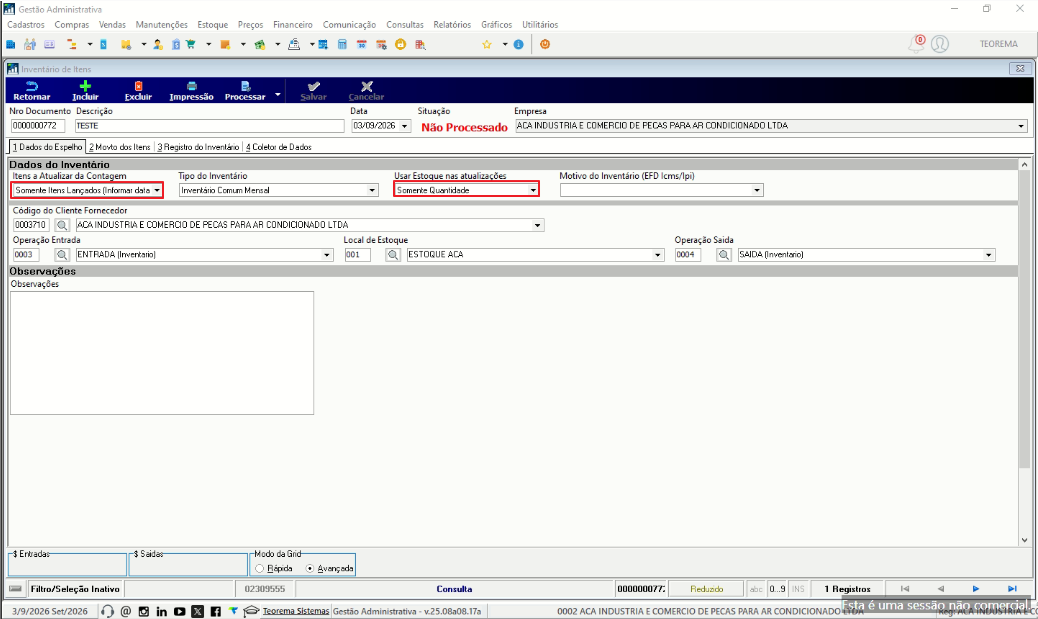Click the shopping cart toolbar icon
Image resolution: width=1038 pixels, height=619 pixels.
click(x=191, y=44)
